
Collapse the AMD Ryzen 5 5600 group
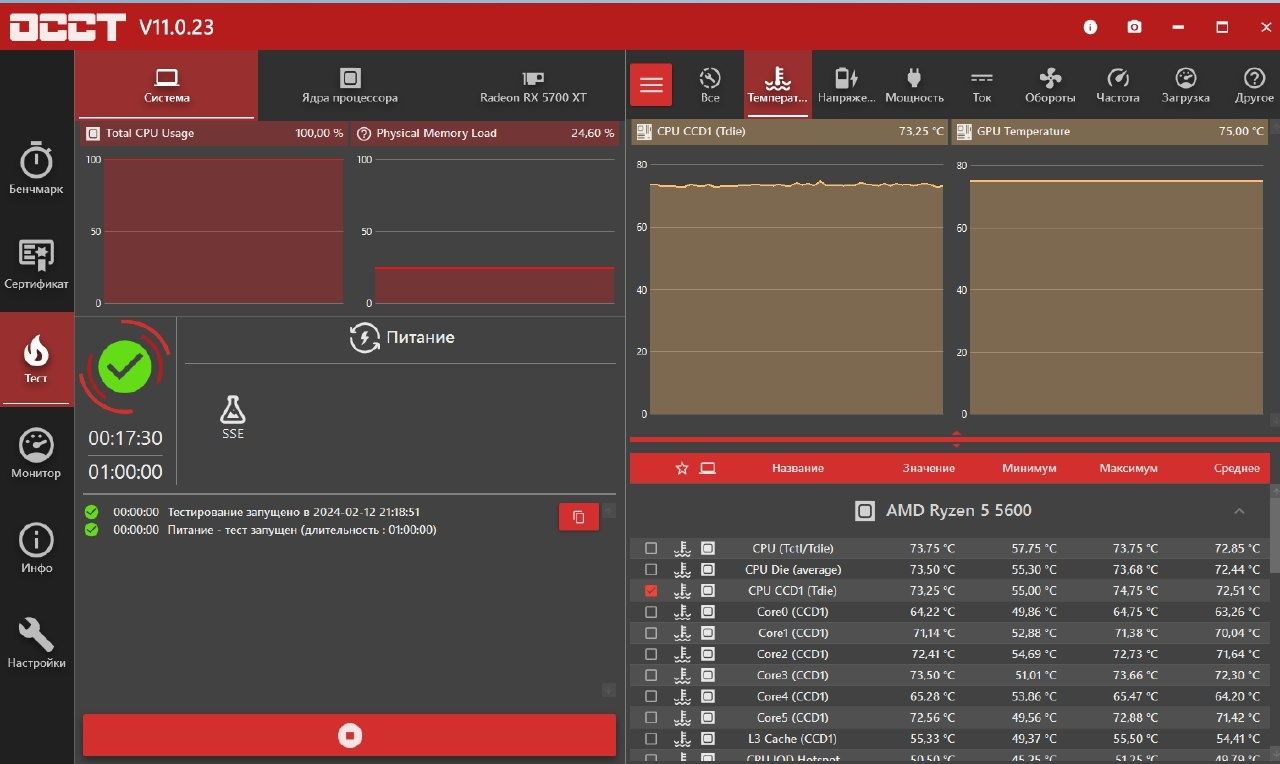(x=1239, y=511)
